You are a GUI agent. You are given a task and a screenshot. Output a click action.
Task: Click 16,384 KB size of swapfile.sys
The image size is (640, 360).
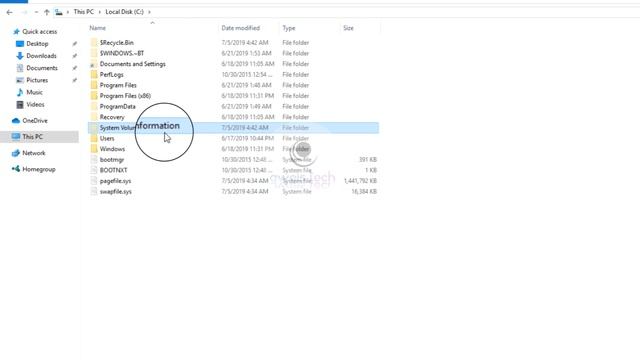point(364,191)
